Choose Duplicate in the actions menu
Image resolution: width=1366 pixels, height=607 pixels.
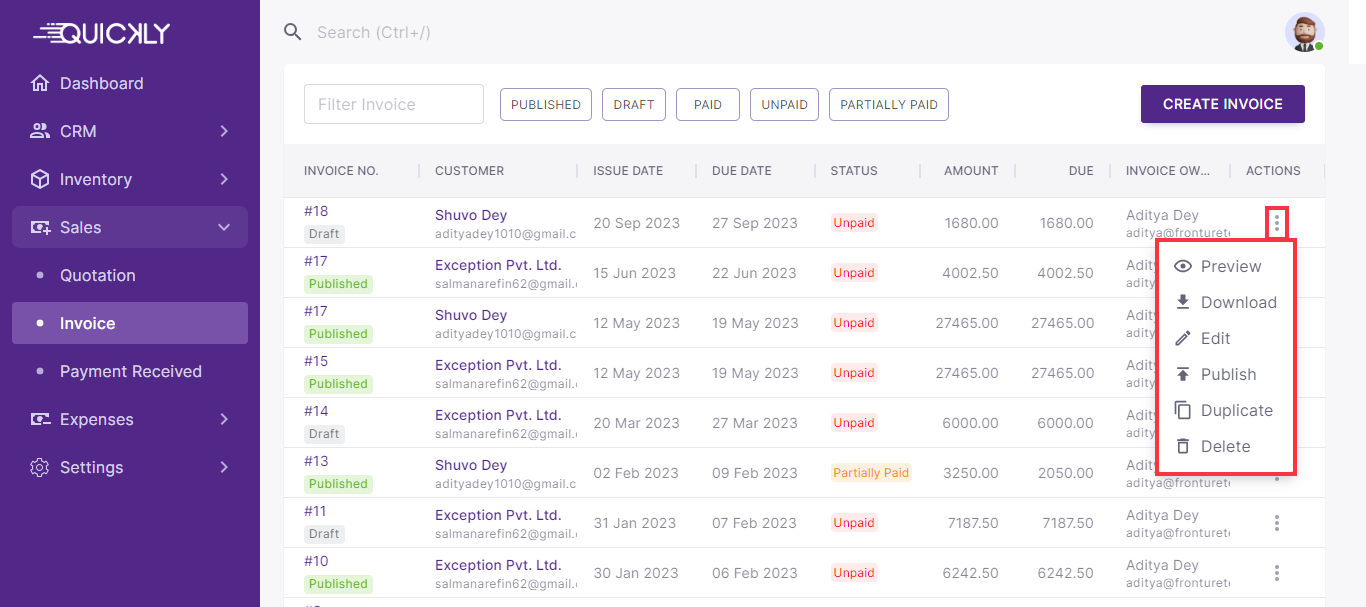(1236, 410)
